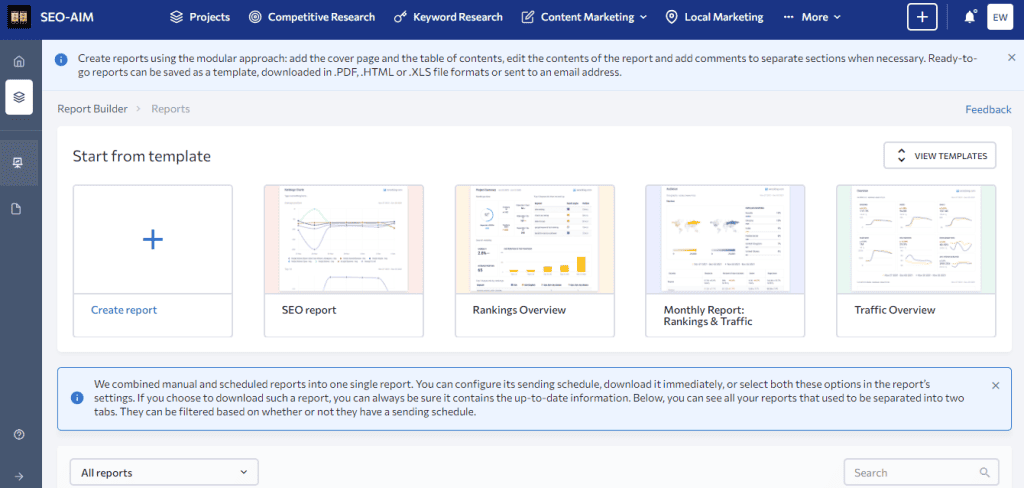Click the Content Marketing edit icon
The width and height of the screenshot is (1024, 488).
tap(528, 17)
